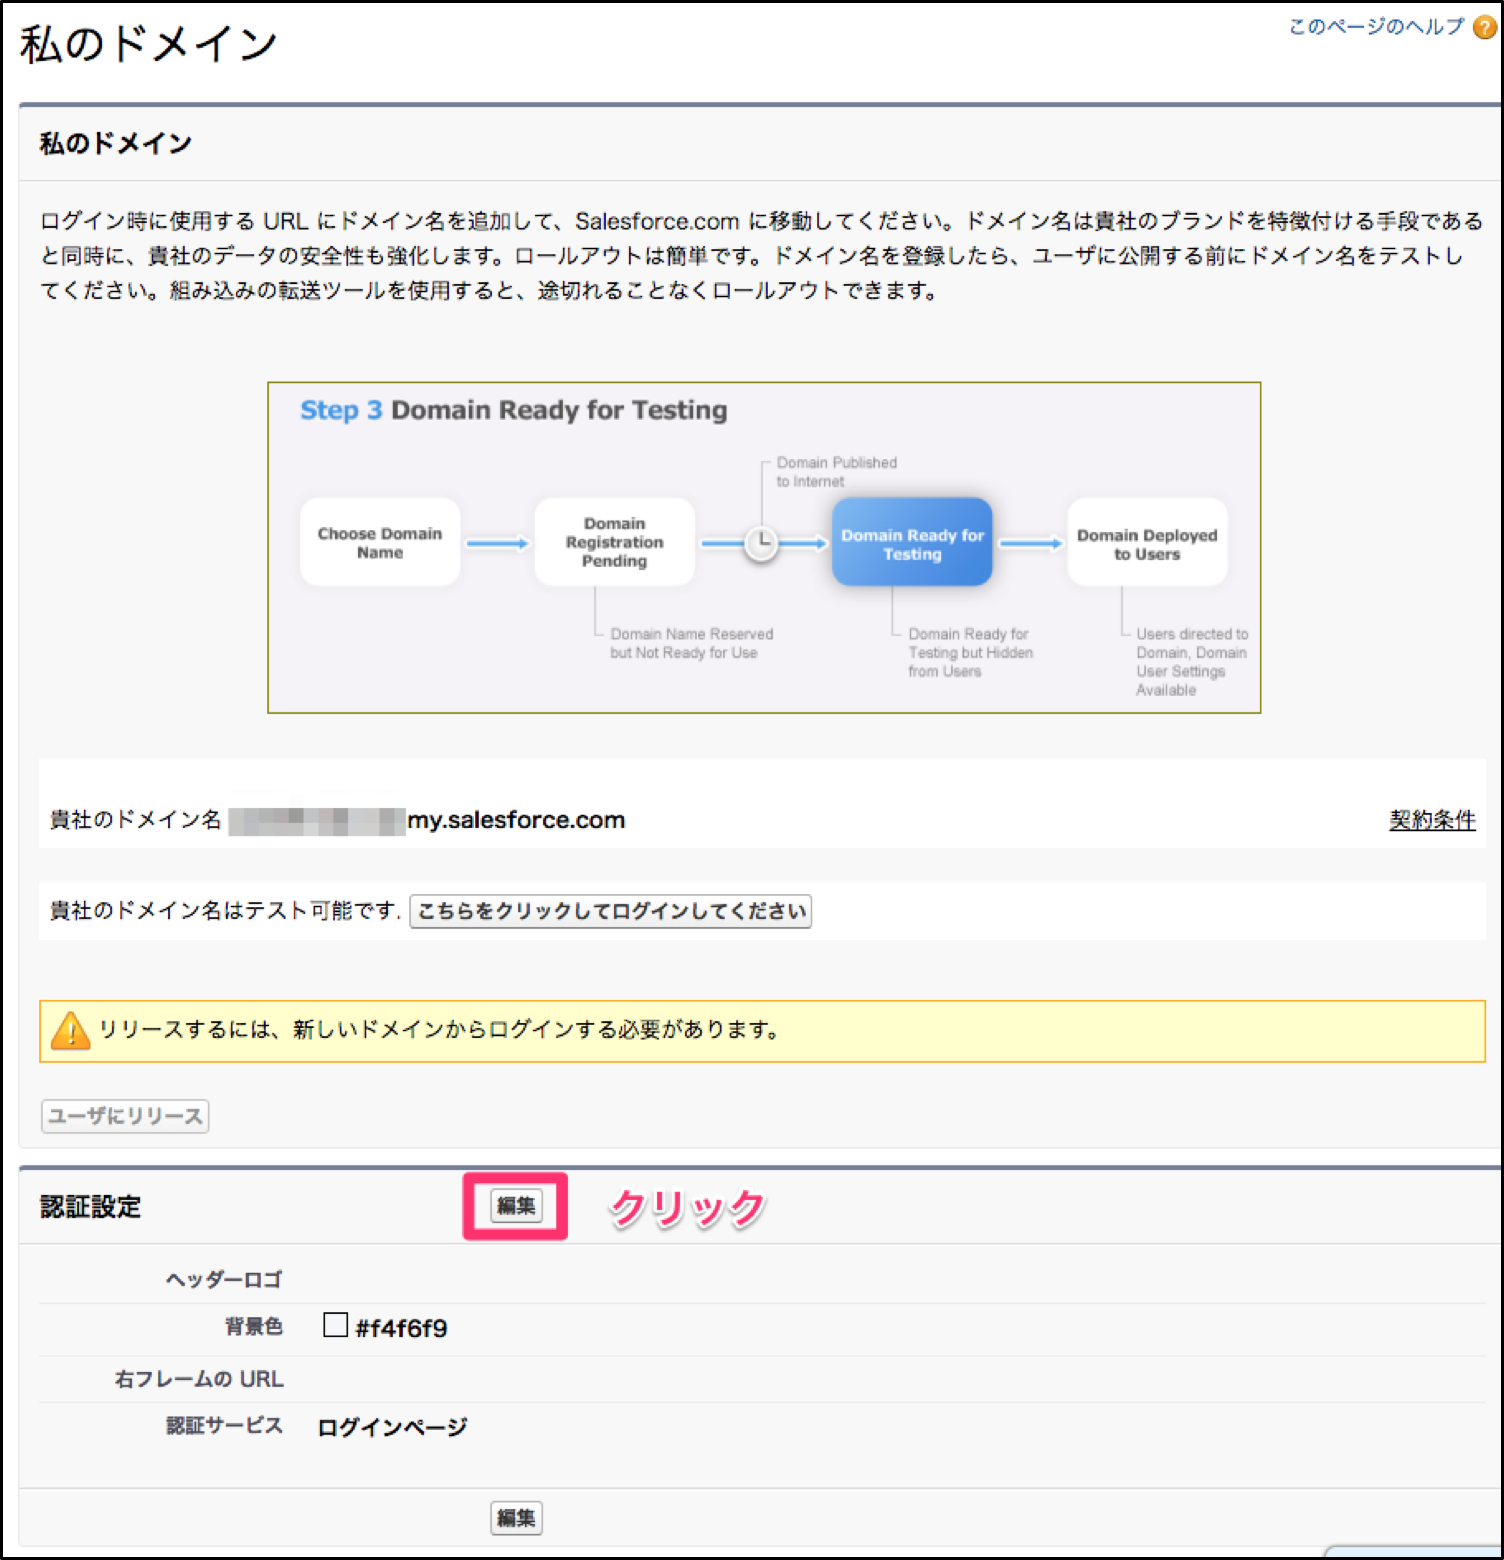Click the clock icon in the step diagram
Screen dimensions: 1504x1560
point(761,543)
